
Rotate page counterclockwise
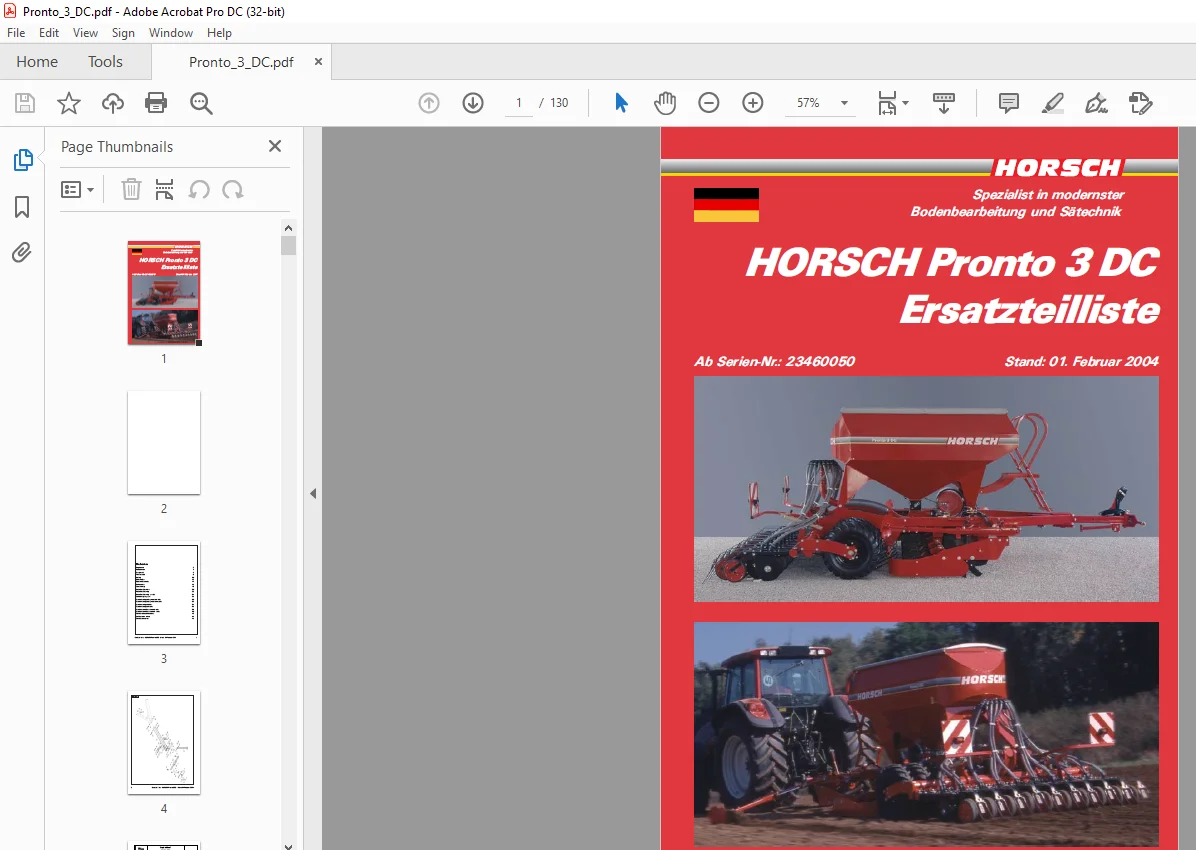point(199,189)
